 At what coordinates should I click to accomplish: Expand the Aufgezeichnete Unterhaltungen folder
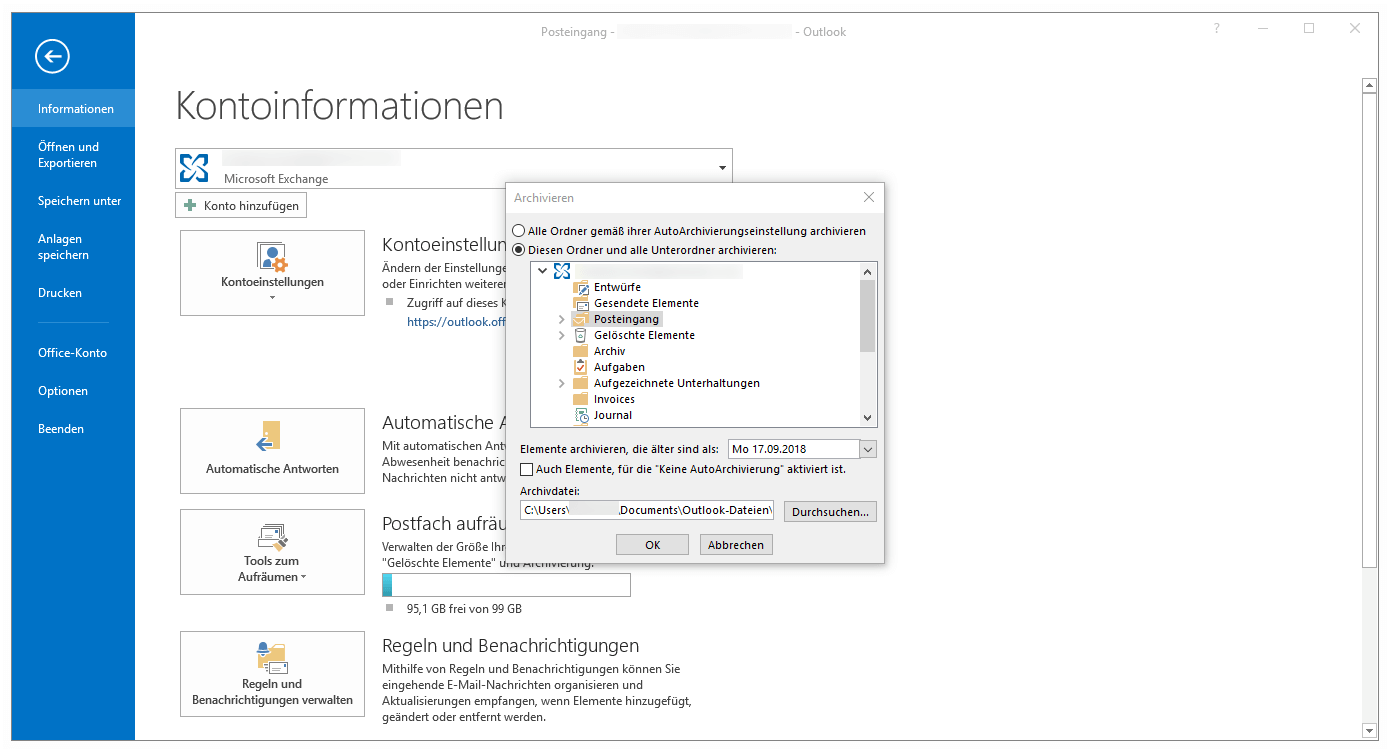point(561,383)
